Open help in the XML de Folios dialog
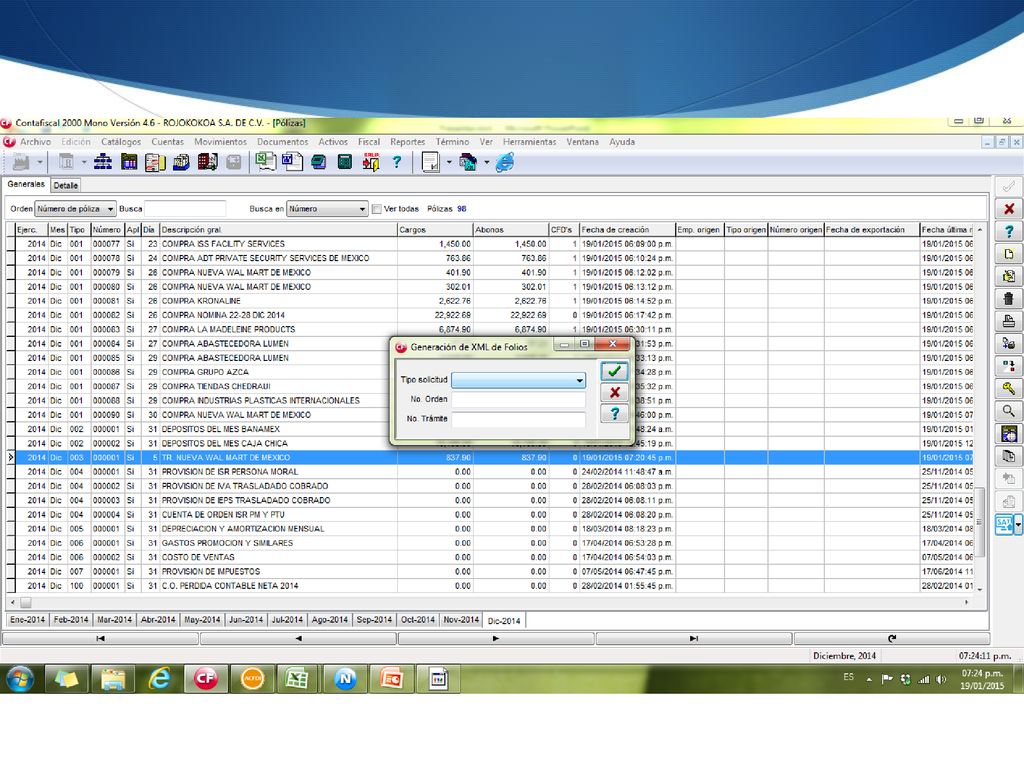Screen dimensions: 1024x768 coord(614,413)
